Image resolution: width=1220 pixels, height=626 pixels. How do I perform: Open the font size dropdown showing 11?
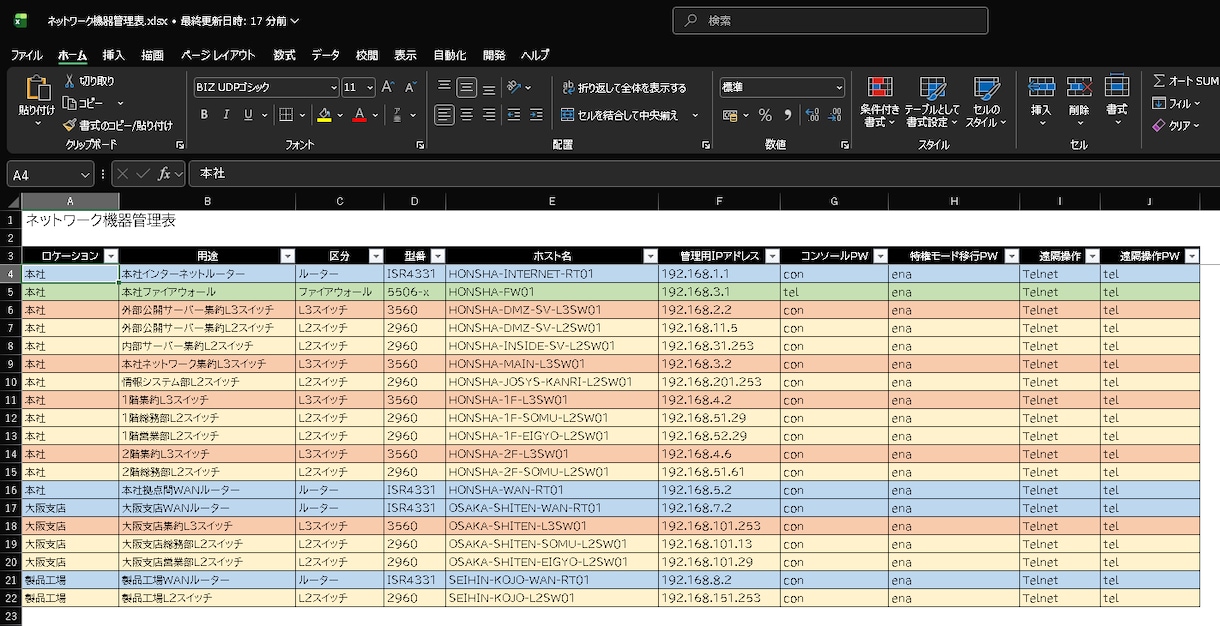[370, 88]
